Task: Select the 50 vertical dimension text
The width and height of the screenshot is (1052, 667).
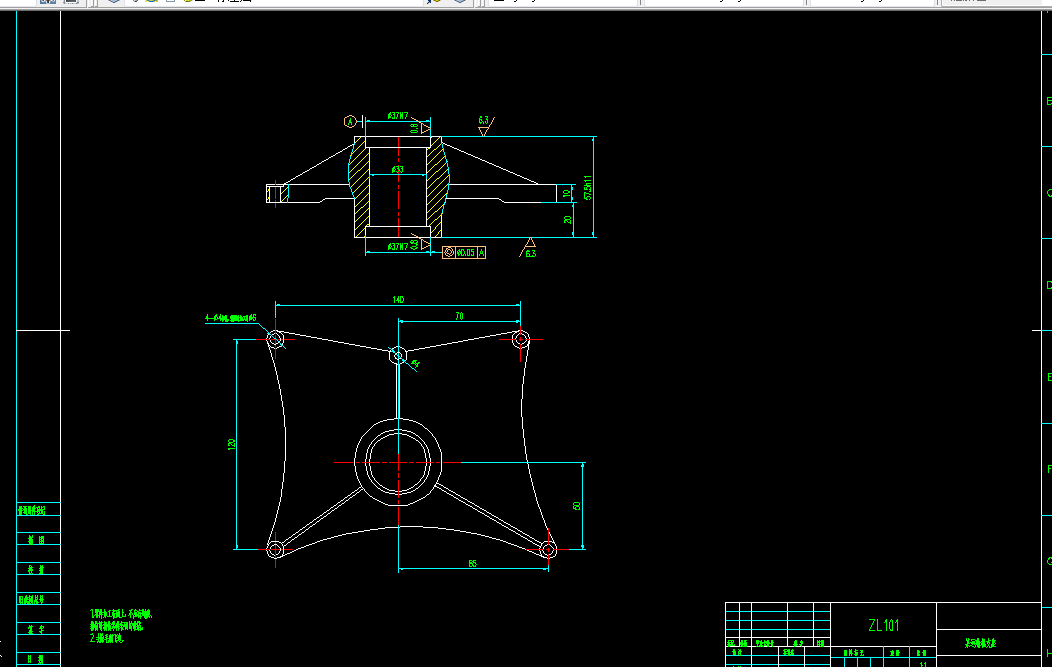Action: [x=576, y=506]
